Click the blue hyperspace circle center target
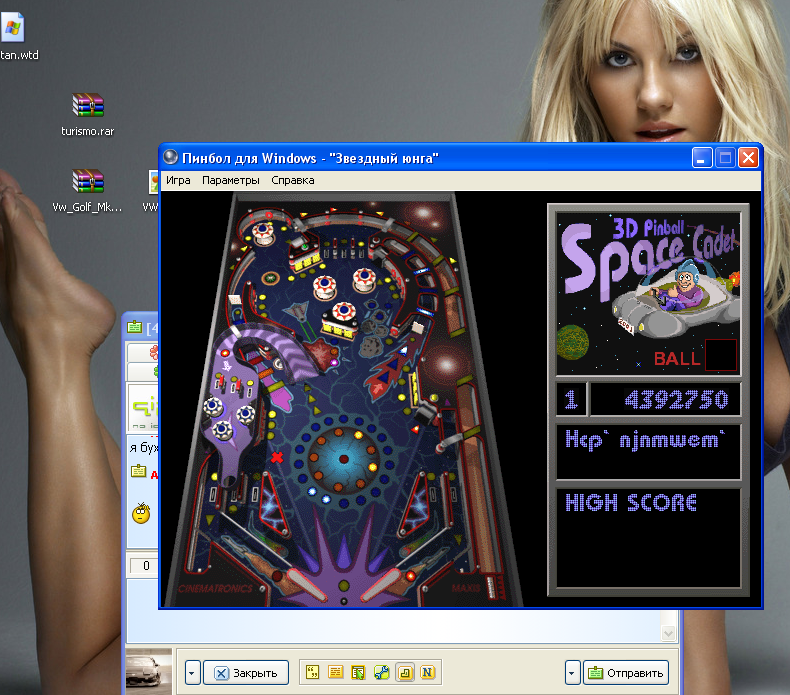The width and height of the screenshot is (790, 695). (x=343, y=459)
